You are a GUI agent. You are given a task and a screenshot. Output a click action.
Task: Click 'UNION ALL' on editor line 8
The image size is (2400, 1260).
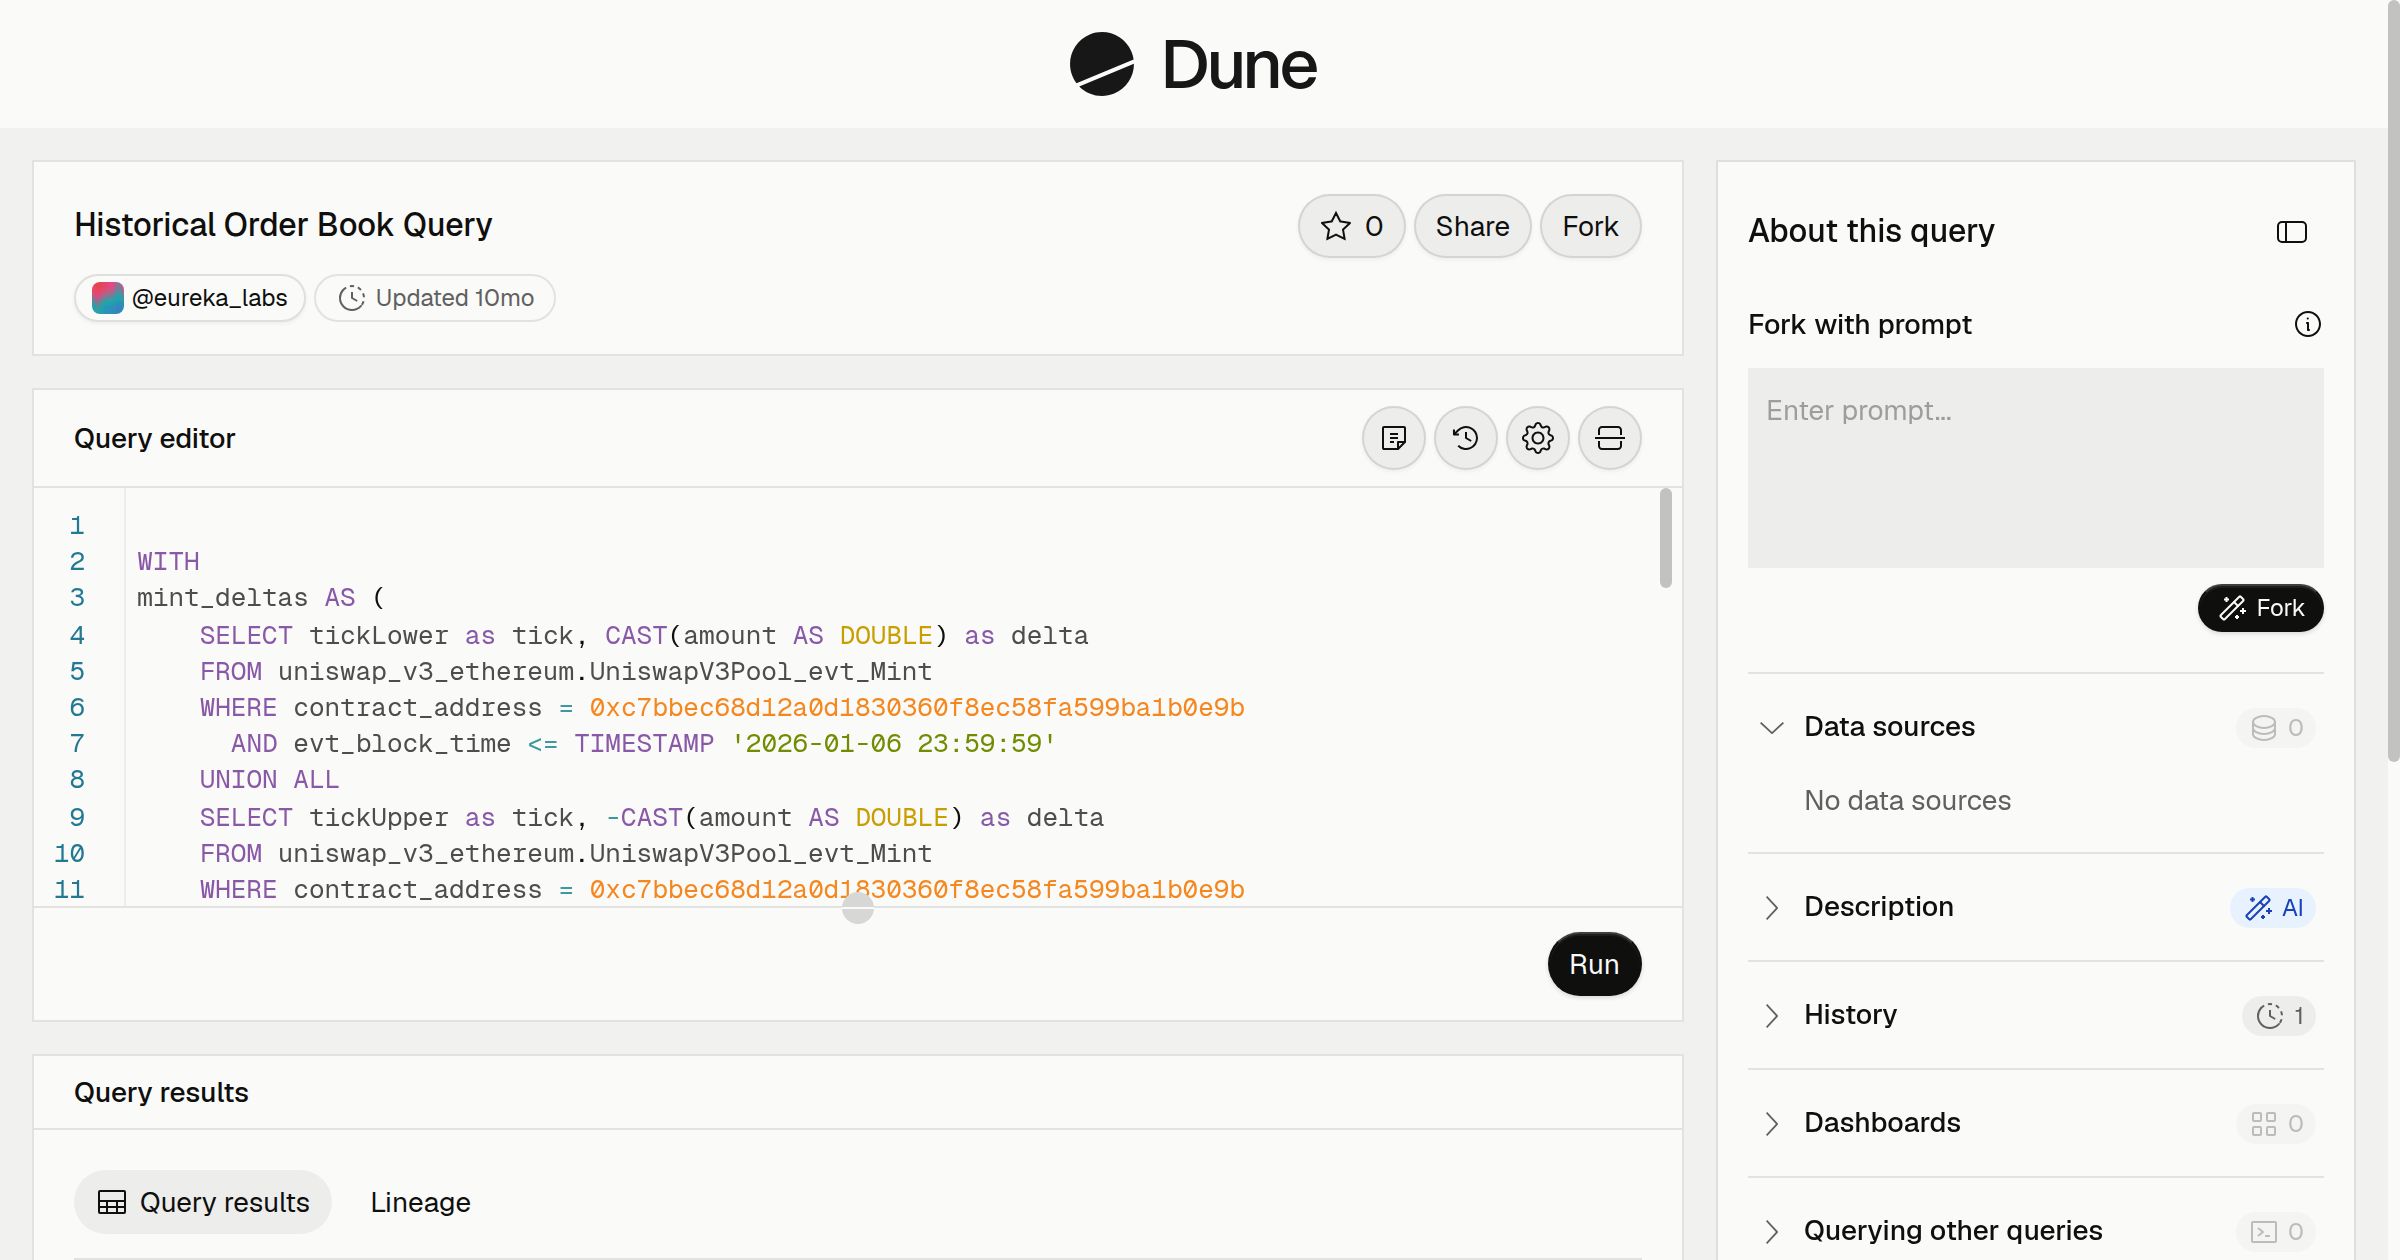tap(269, 779)
